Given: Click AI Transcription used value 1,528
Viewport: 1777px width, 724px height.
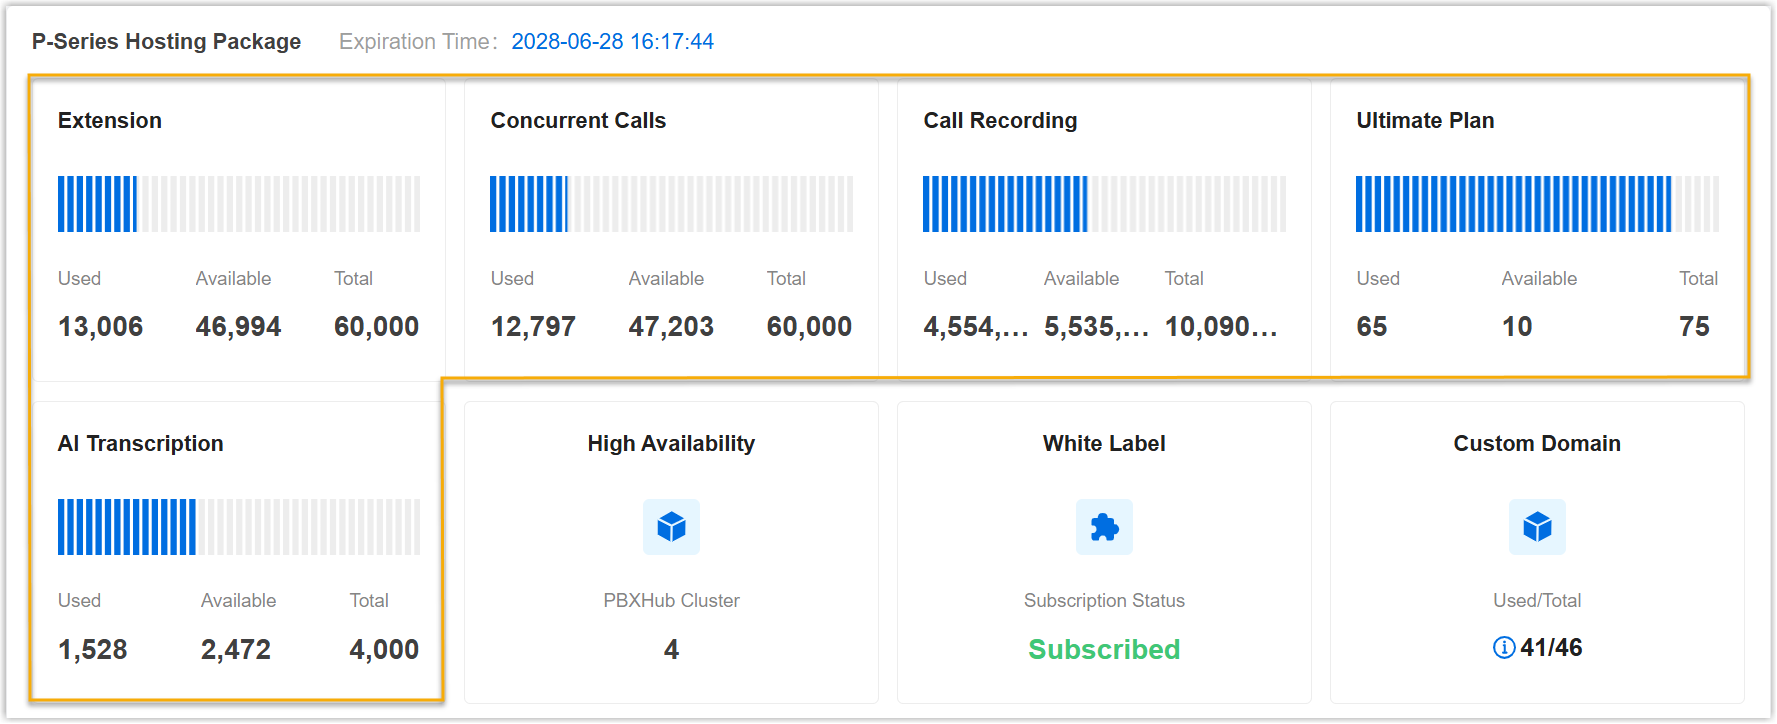Looking at the screenshot, I should [x=93, y=650].
